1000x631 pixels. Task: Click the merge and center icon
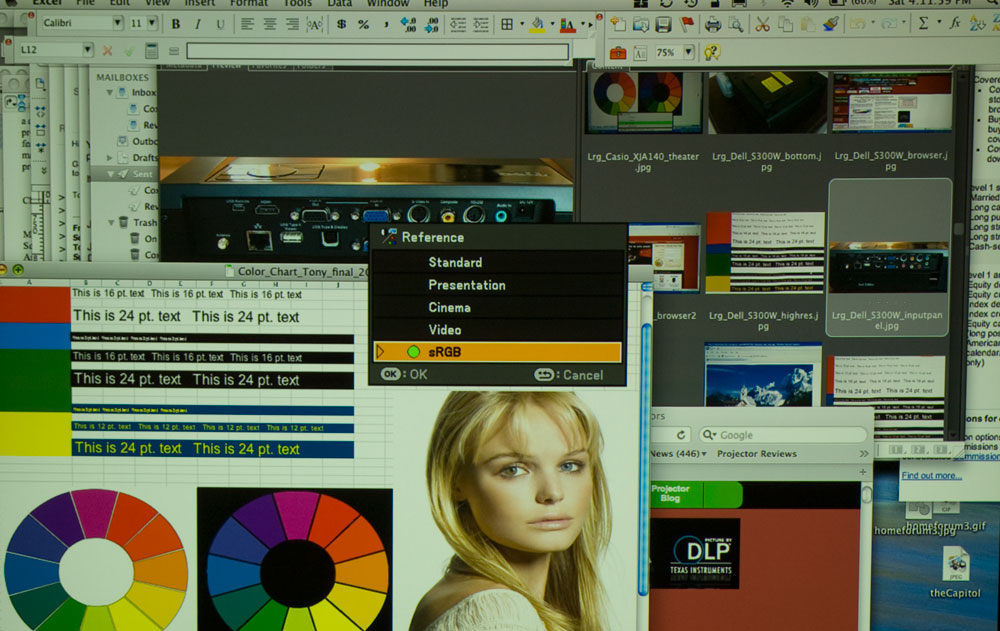tap(314, 25)
